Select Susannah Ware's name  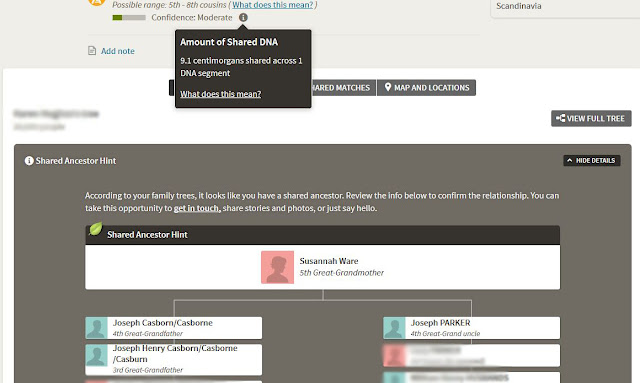[x=329, y=261]
